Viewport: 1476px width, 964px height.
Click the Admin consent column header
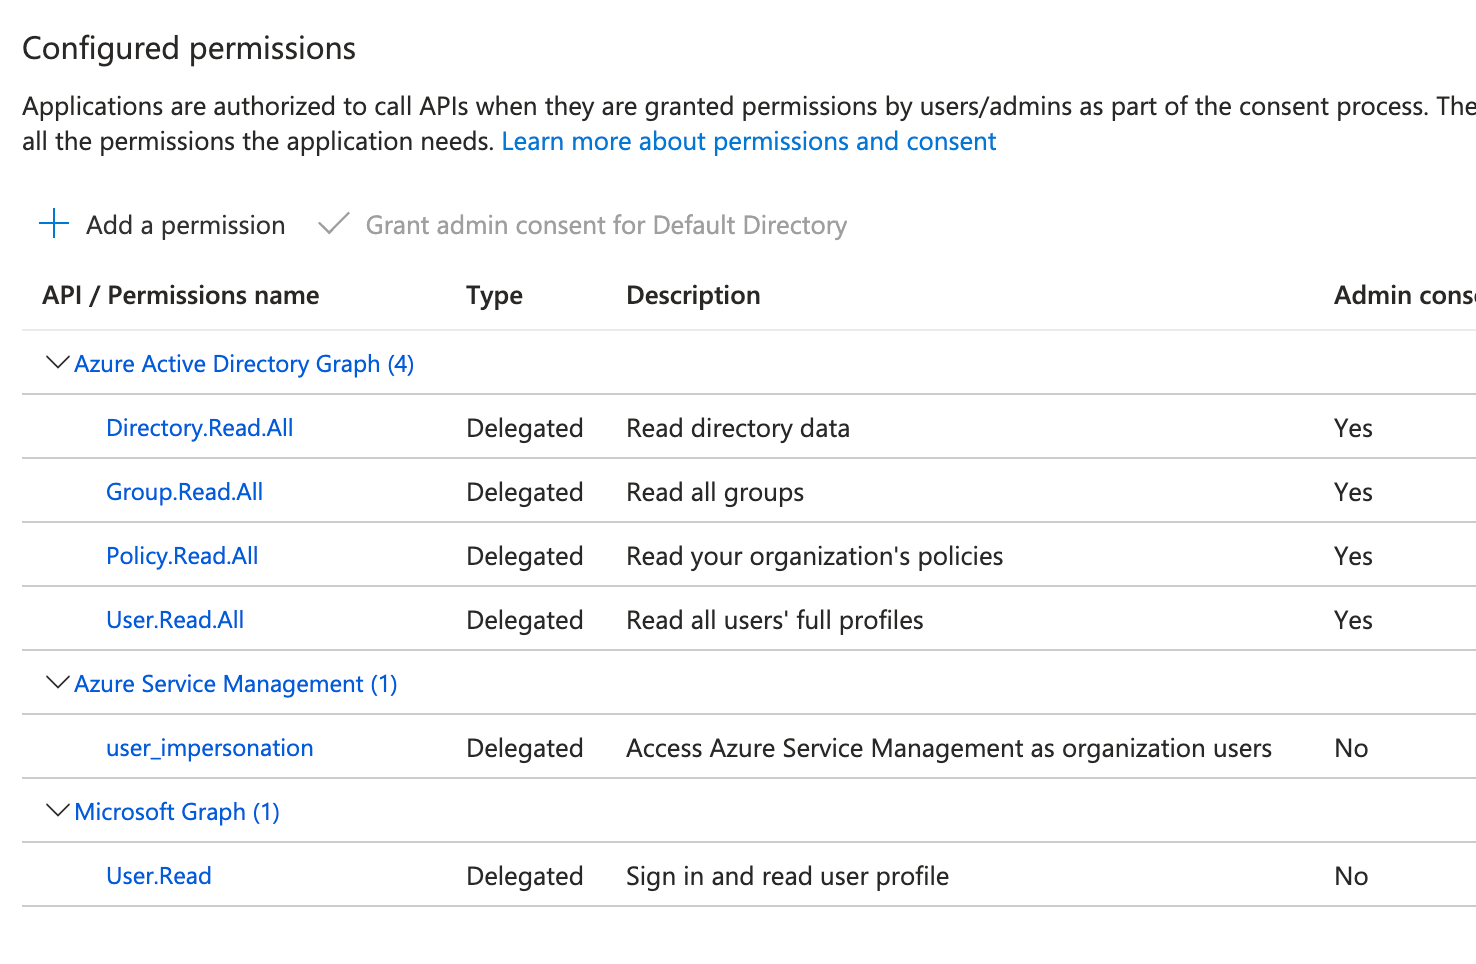tap(1404, 295)
